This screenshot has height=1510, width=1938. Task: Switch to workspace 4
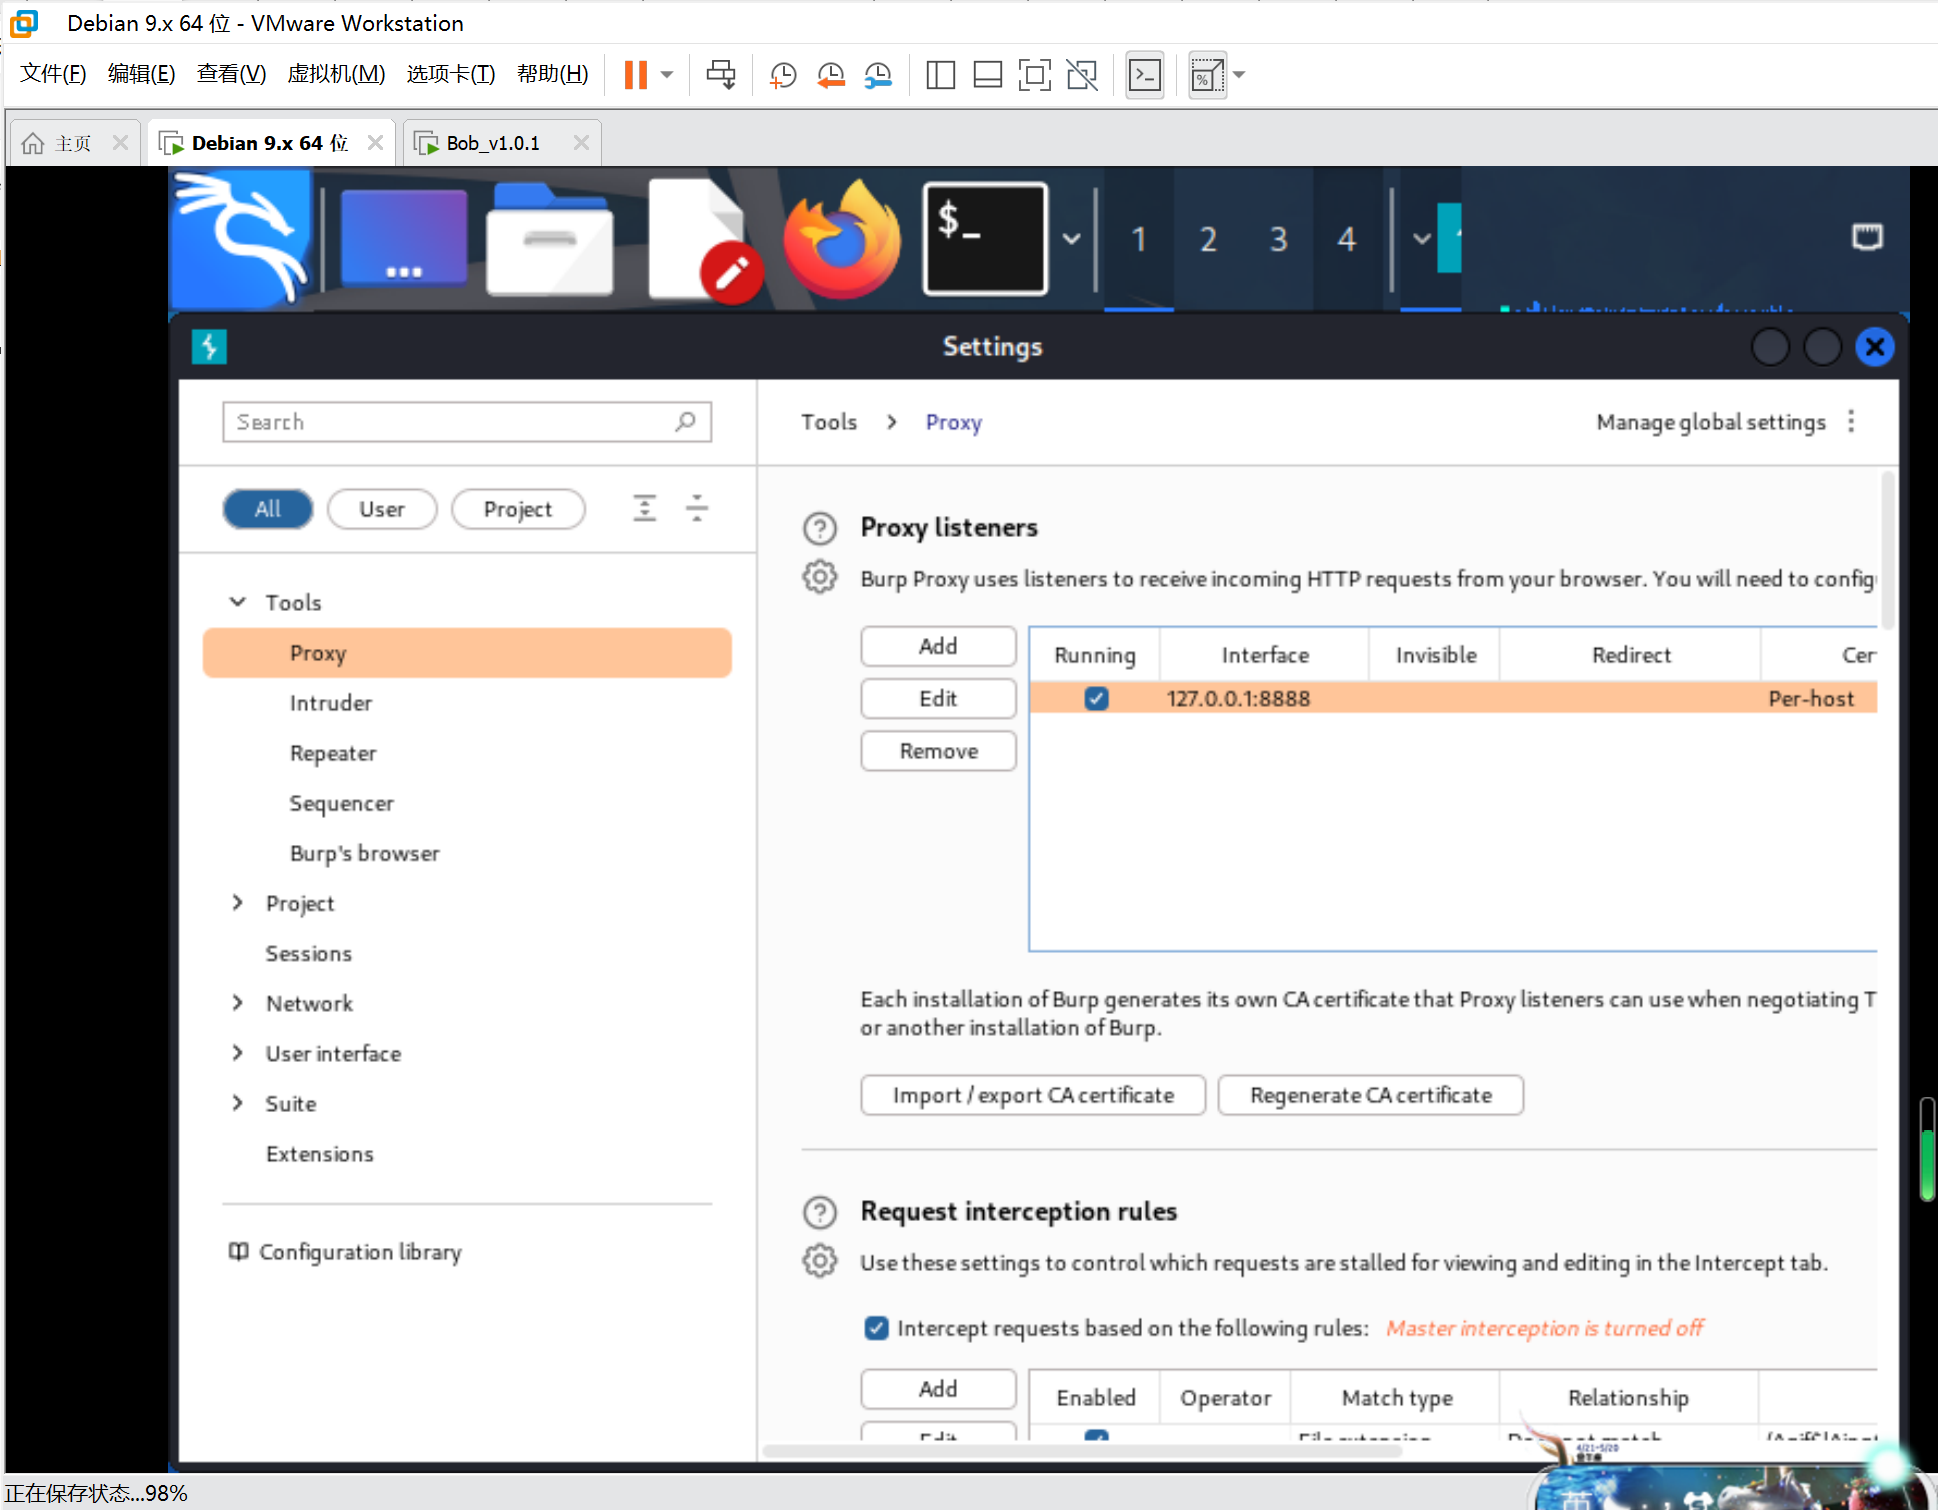[1346, 239]
